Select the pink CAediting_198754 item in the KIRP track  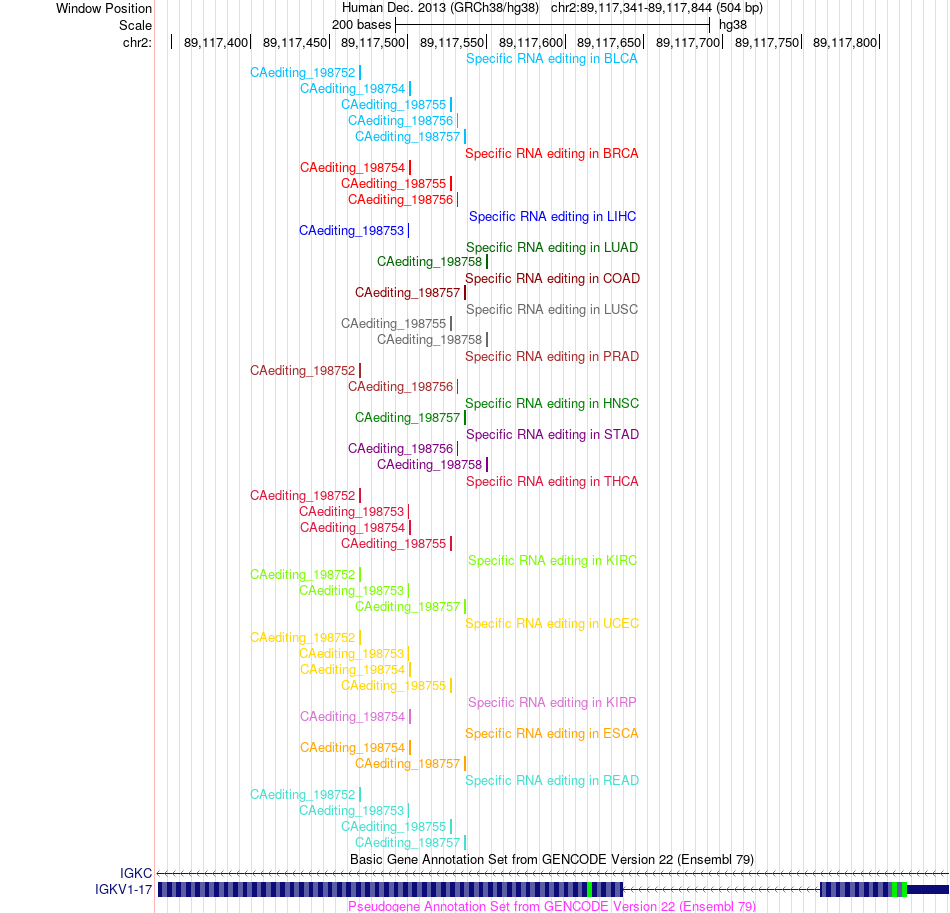coord(353,717)
